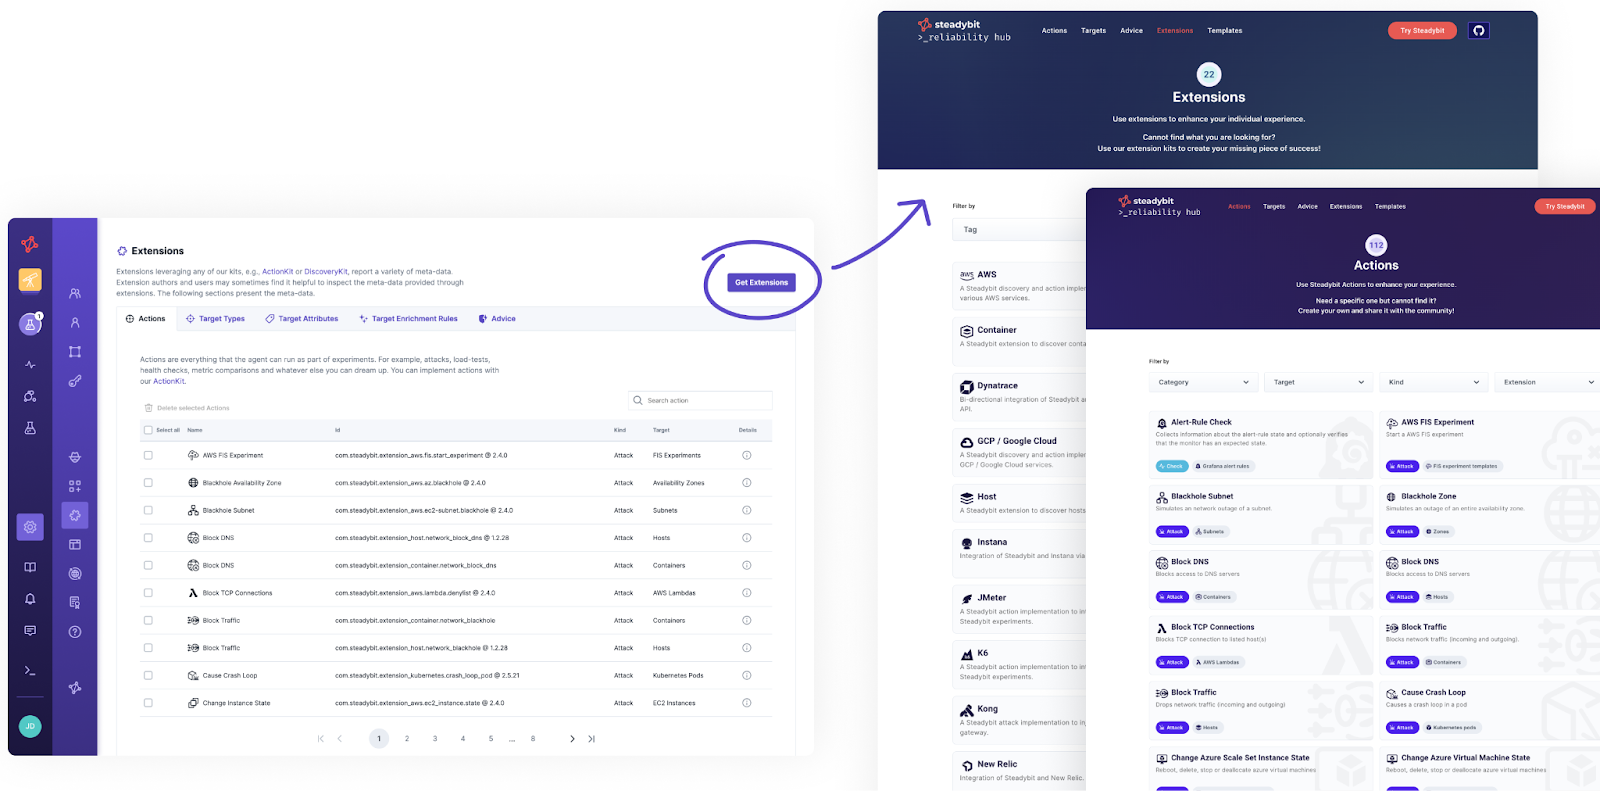Open the Kong extension card
This screenshot has height=791, width=1600.
[1021, 721]
